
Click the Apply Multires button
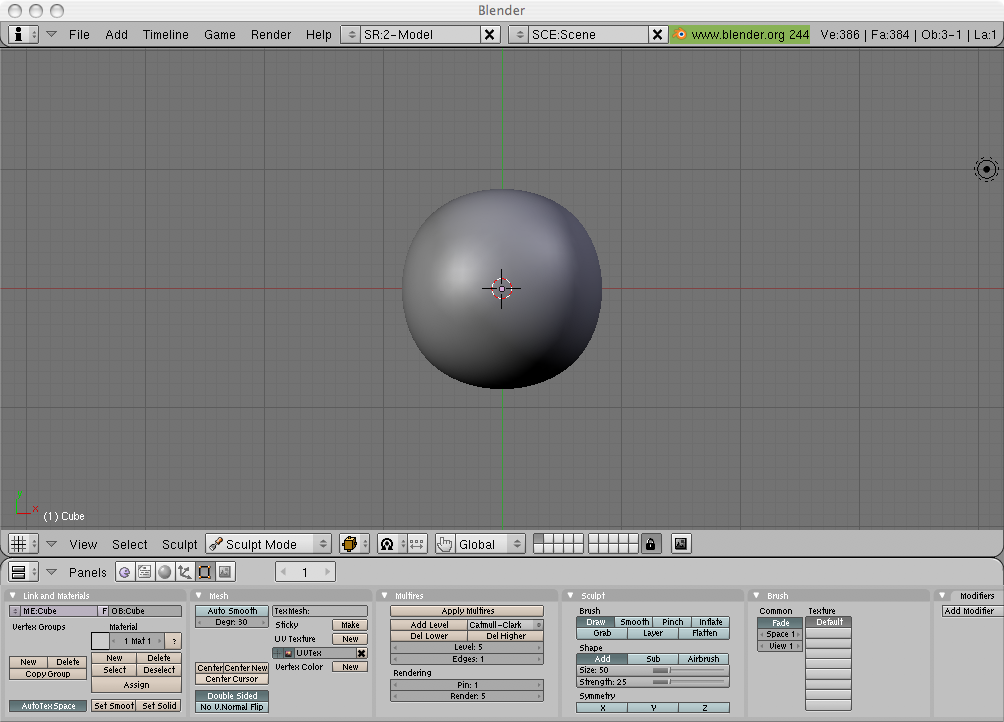[467, 611]
